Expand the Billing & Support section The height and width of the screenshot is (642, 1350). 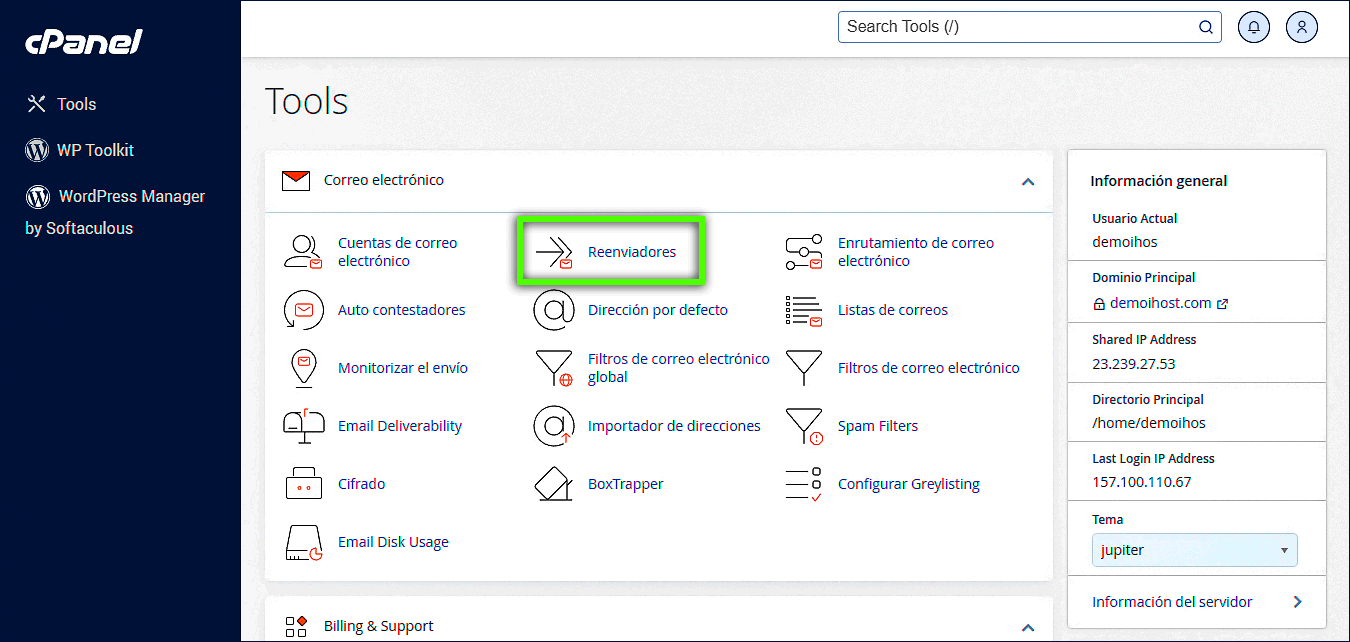[1027, 627]
